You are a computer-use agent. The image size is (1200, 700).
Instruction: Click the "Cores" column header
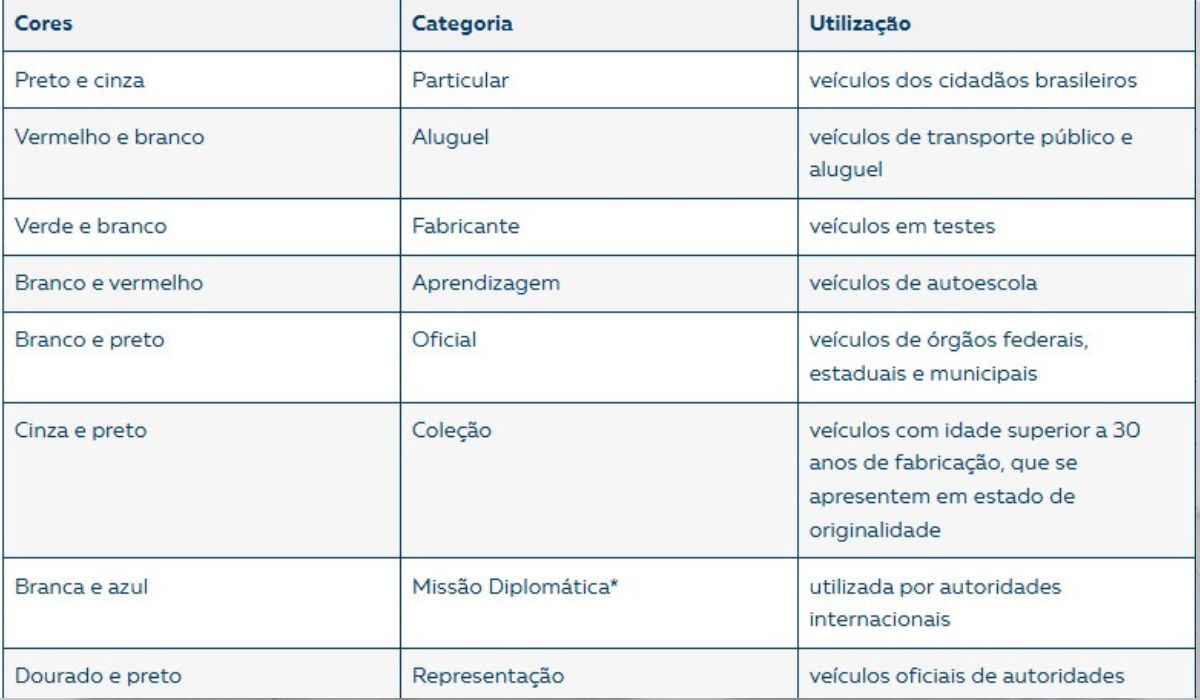pyautogui.click(x=42, y=25)
